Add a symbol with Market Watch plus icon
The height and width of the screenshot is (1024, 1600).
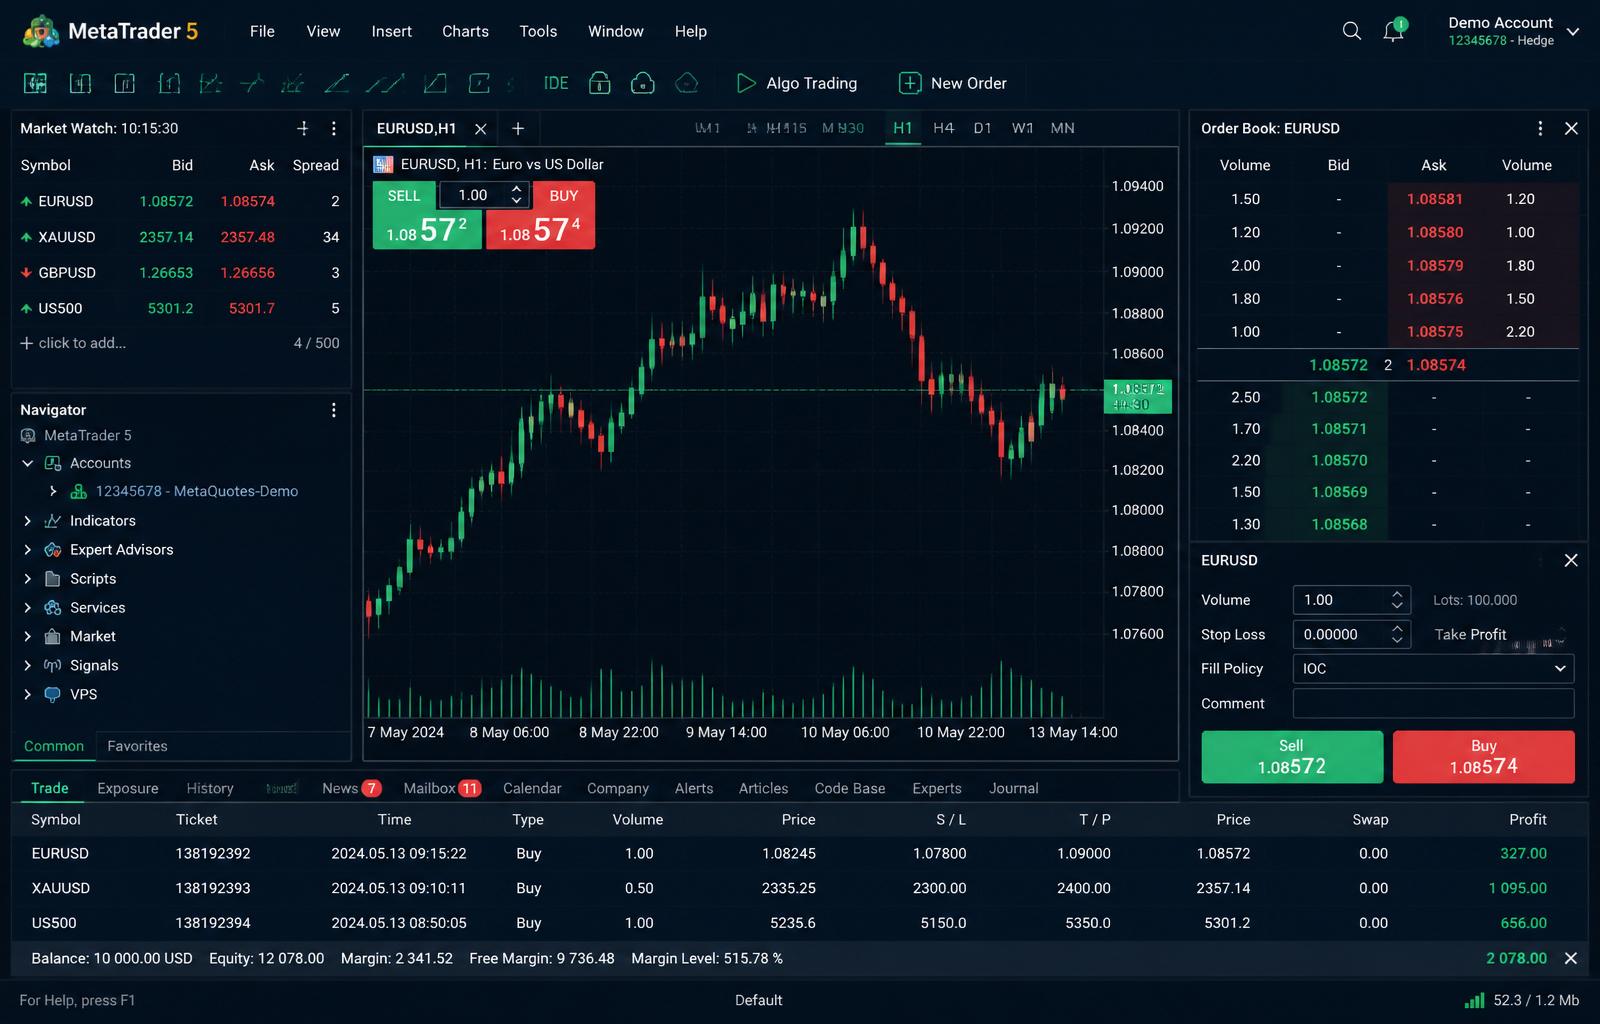pos(303,128)
